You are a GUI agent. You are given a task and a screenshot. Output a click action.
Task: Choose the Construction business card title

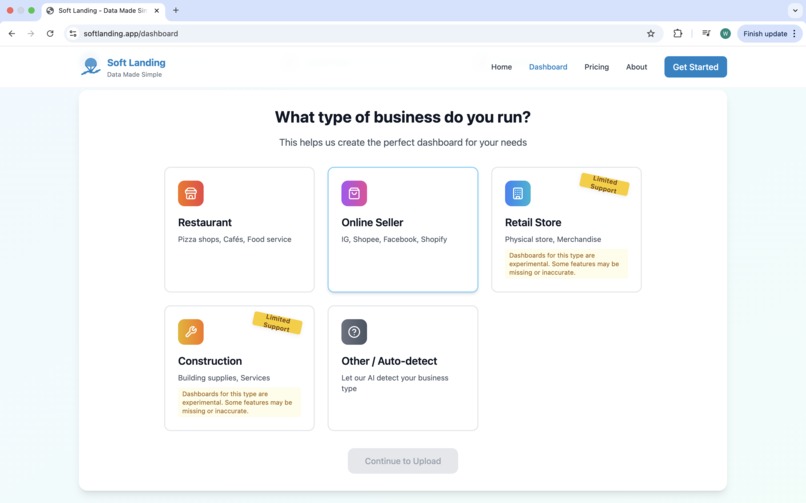coord(210,361)
